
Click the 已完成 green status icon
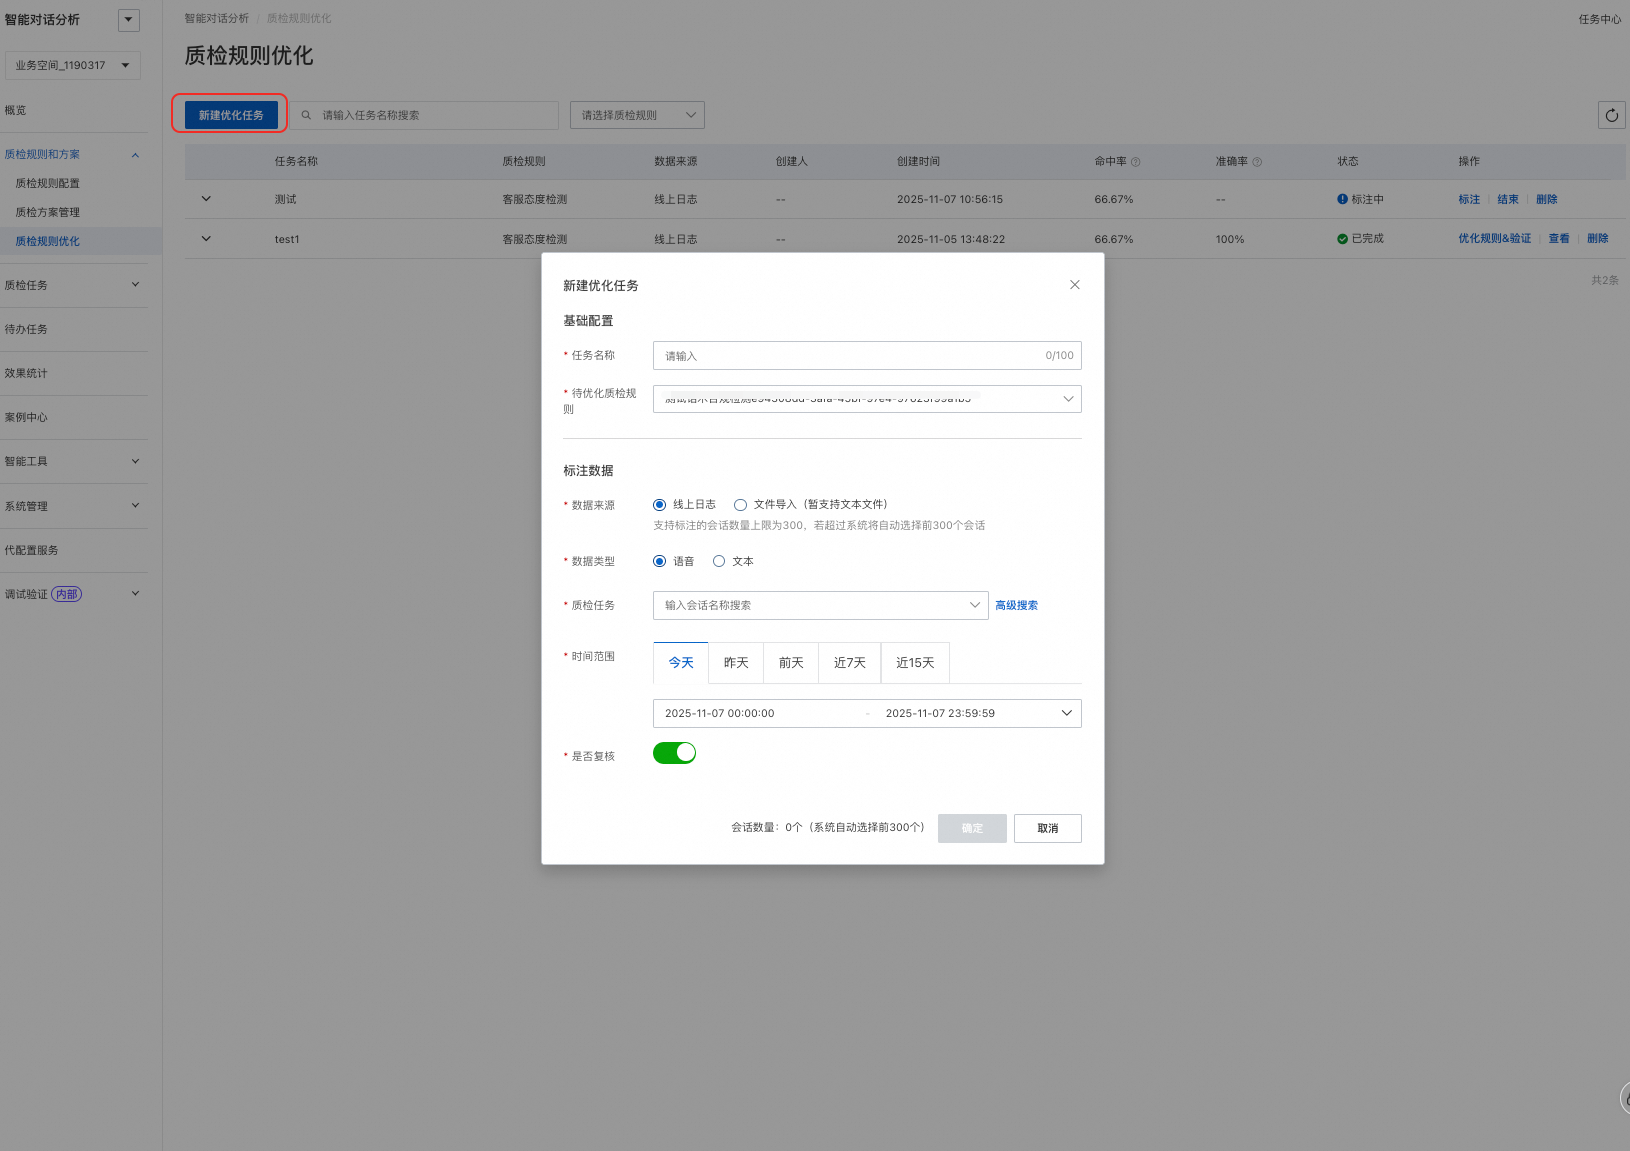pos(1342,239)
